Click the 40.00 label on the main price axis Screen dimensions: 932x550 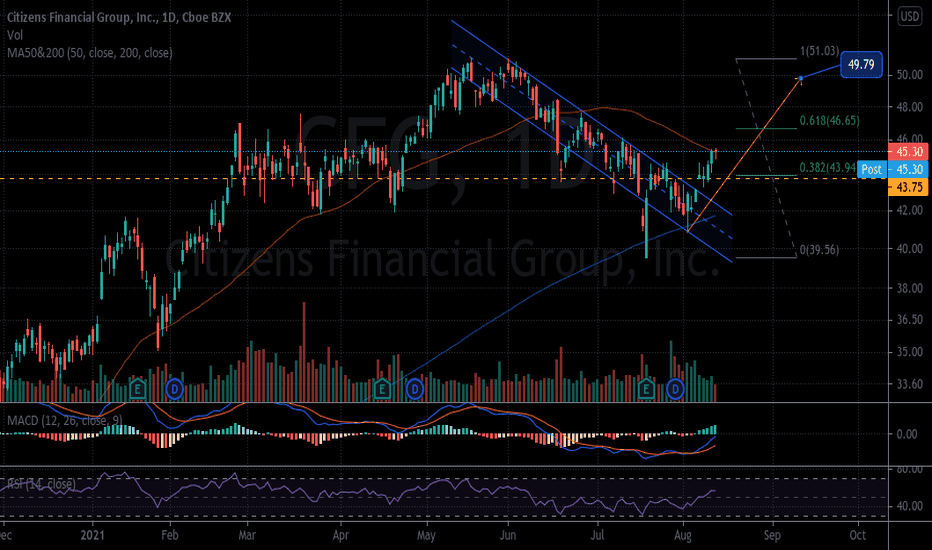point(909,249)
